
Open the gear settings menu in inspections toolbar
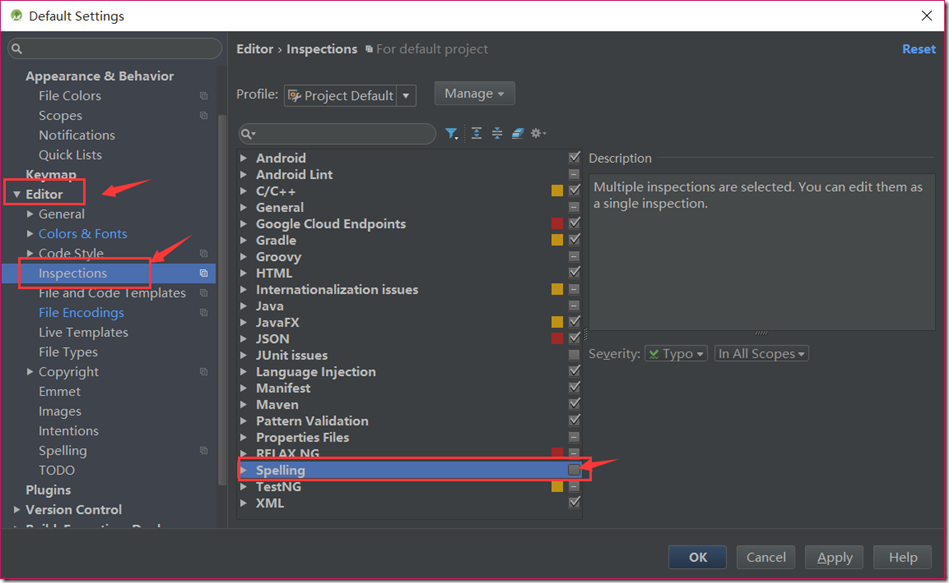click(x=538, y=133)
